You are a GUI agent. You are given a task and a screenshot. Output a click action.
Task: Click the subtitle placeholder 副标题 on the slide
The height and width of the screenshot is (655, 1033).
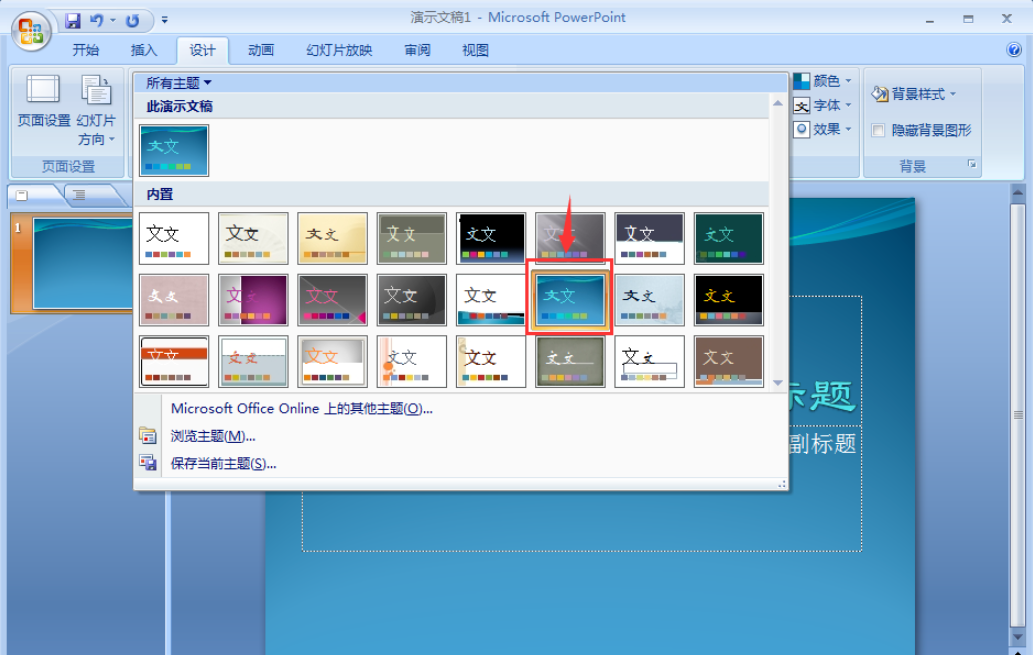click(822, 444)
